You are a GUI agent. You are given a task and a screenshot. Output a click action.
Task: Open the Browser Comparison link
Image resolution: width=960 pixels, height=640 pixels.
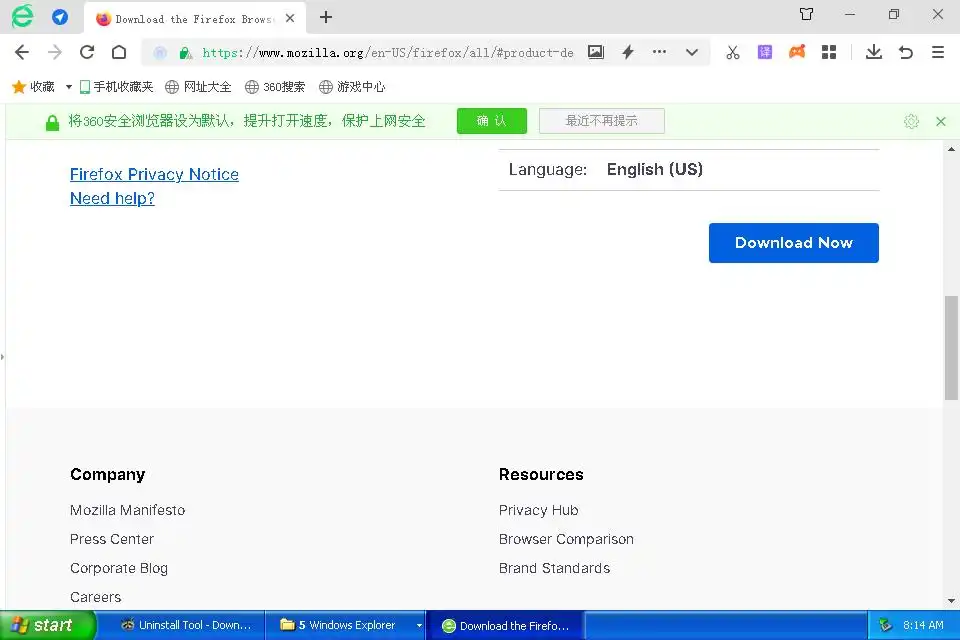566,539
